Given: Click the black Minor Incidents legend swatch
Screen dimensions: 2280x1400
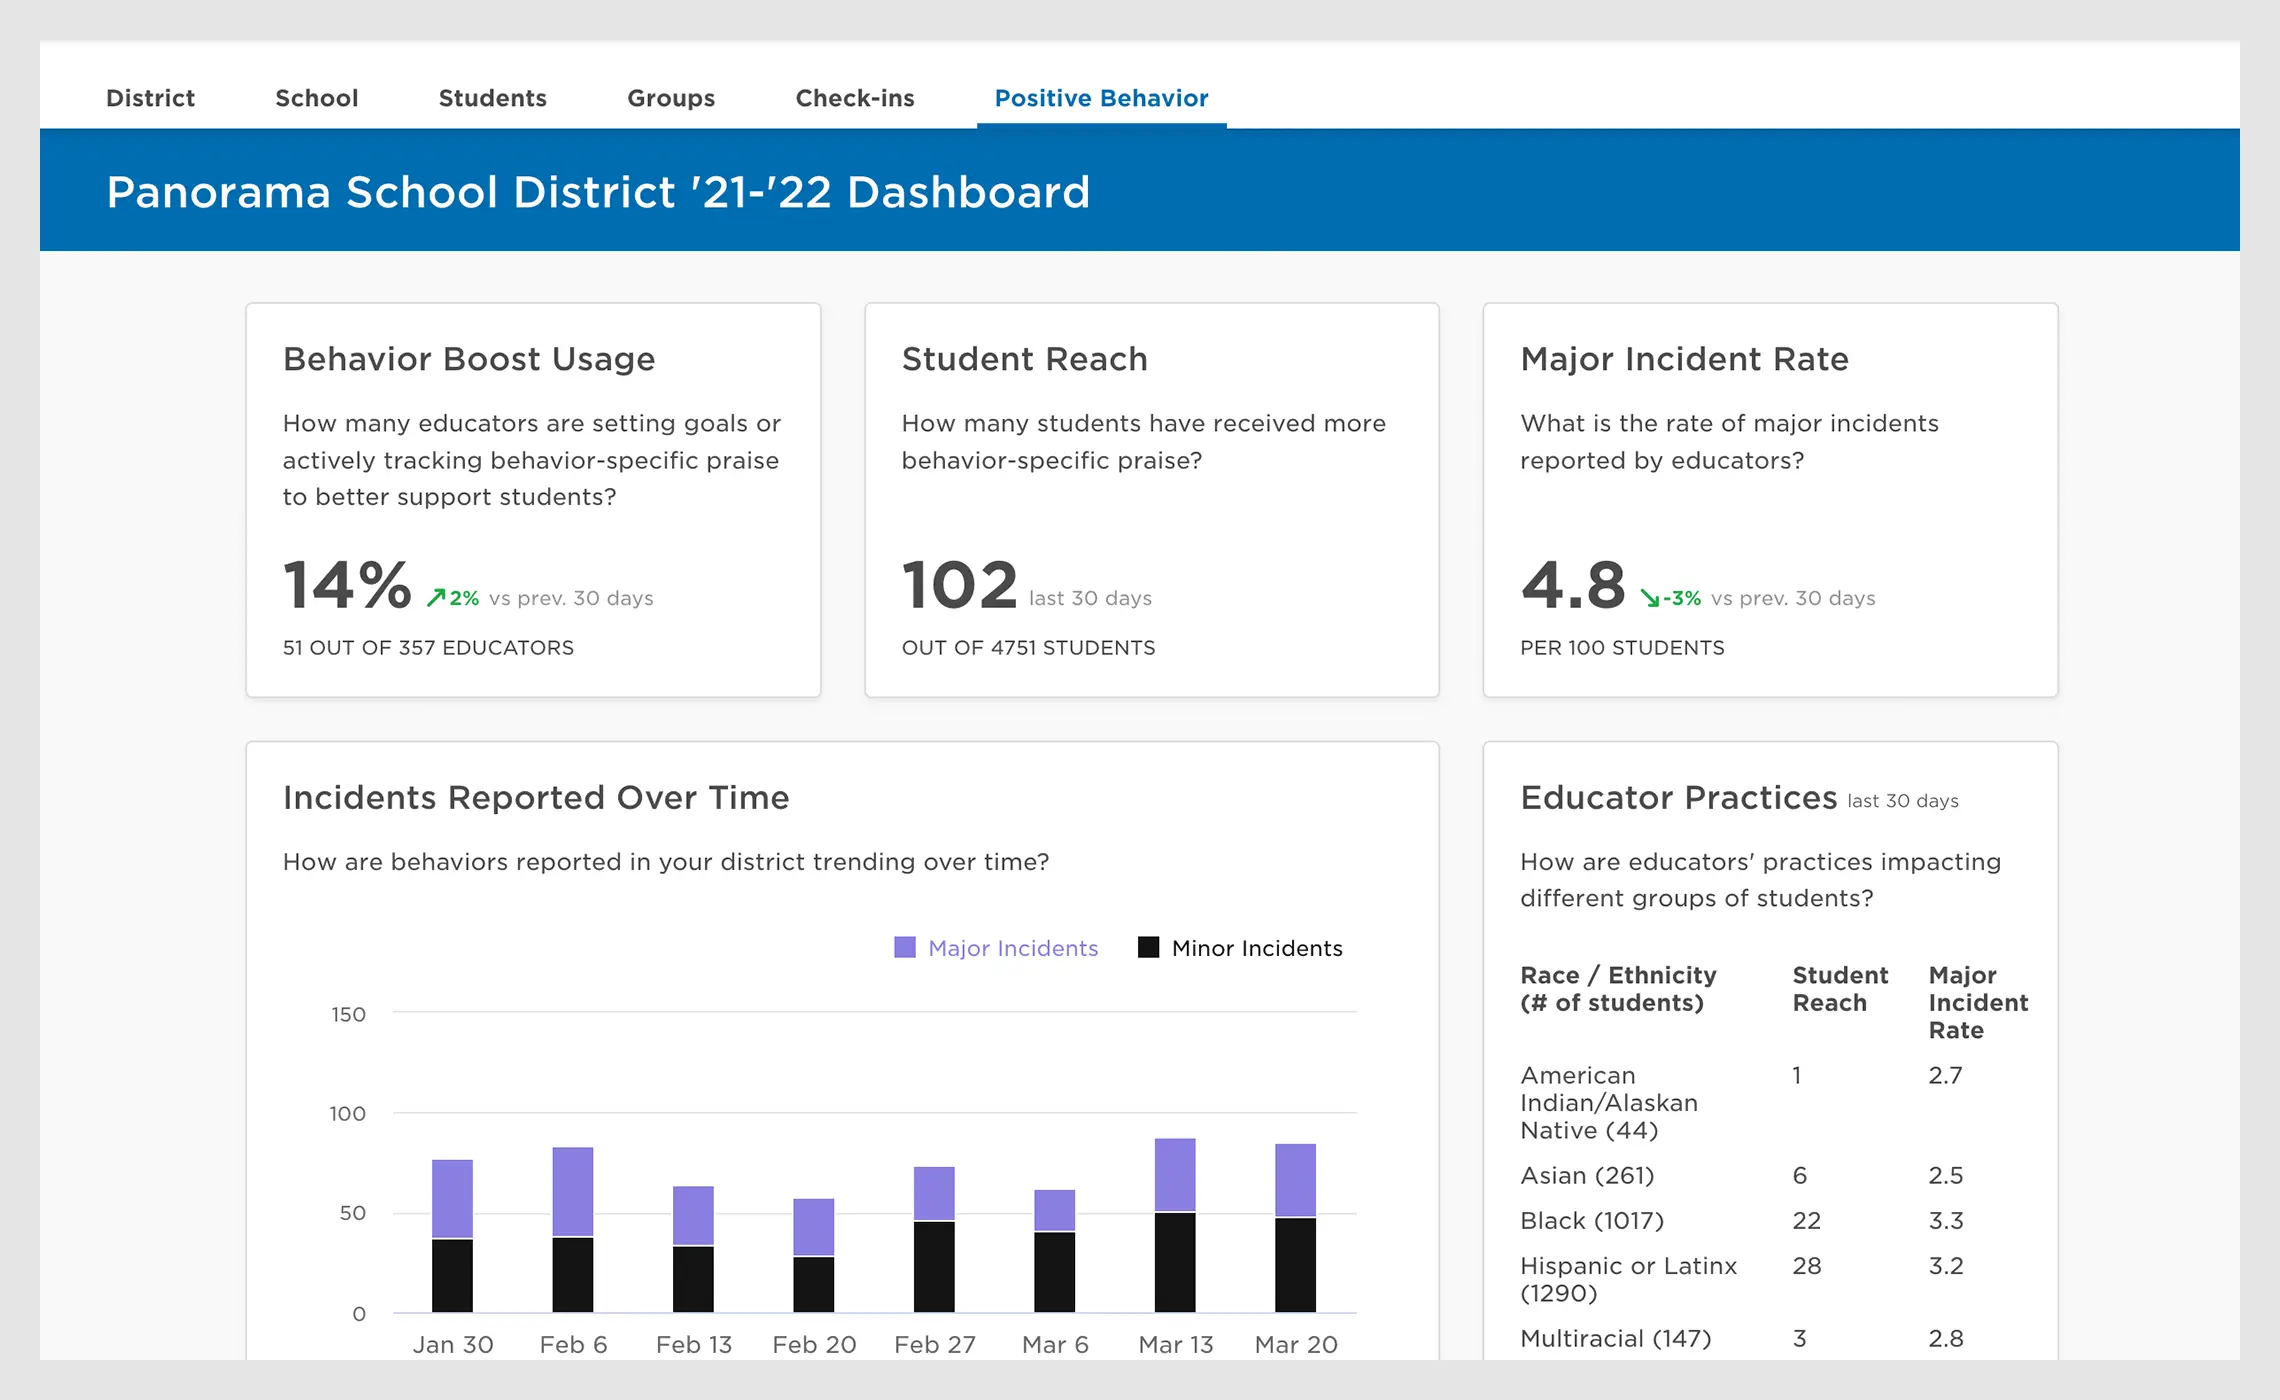Looking at the screenshot, I should [x=1148, y=947].
